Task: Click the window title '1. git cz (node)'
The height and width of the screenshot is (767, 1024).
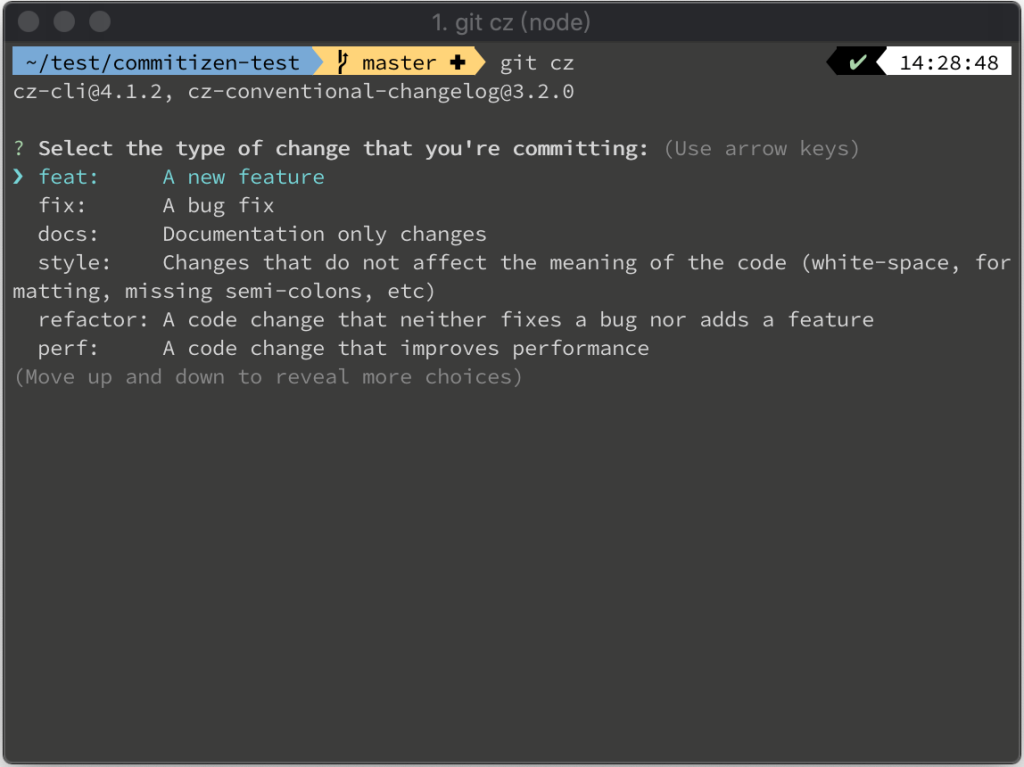Action: pos(511,22)
